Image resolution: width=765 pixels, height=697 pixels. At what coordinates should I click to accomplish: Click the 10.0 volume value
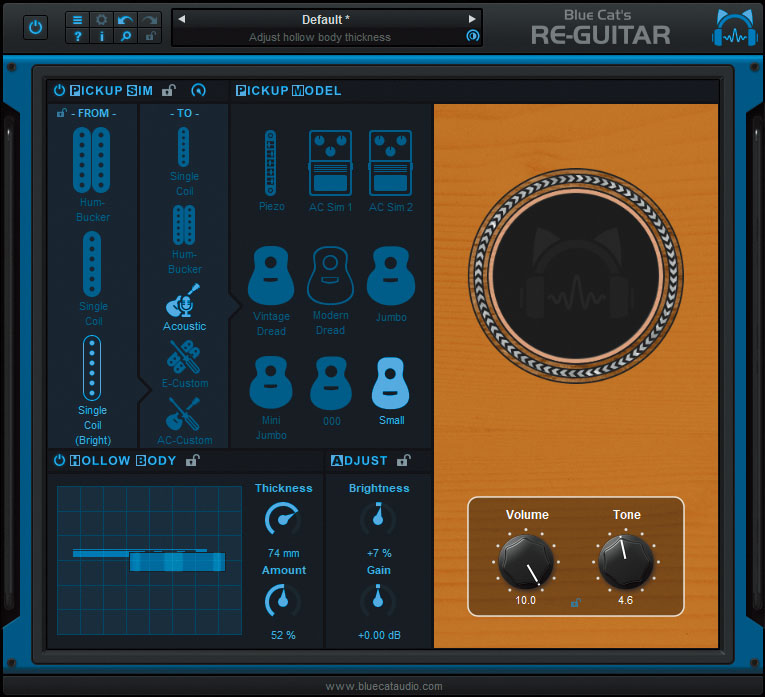pos(525,600)
